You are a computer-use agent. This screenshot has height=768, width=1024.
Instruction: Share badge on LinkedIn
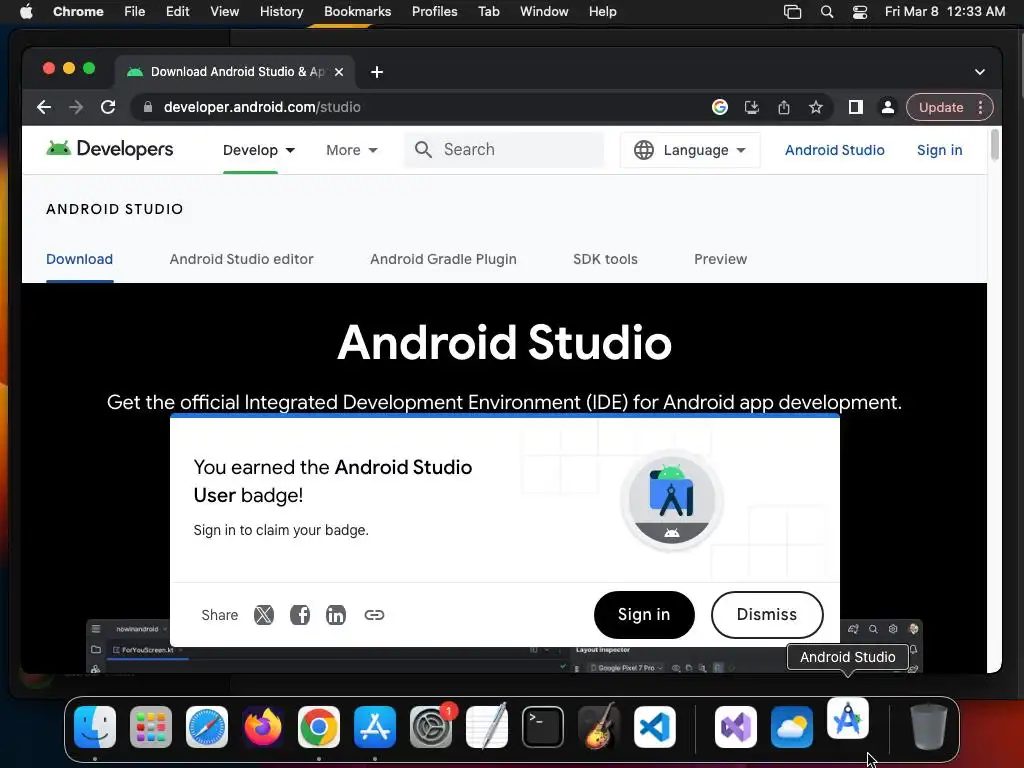pos(336,615)
